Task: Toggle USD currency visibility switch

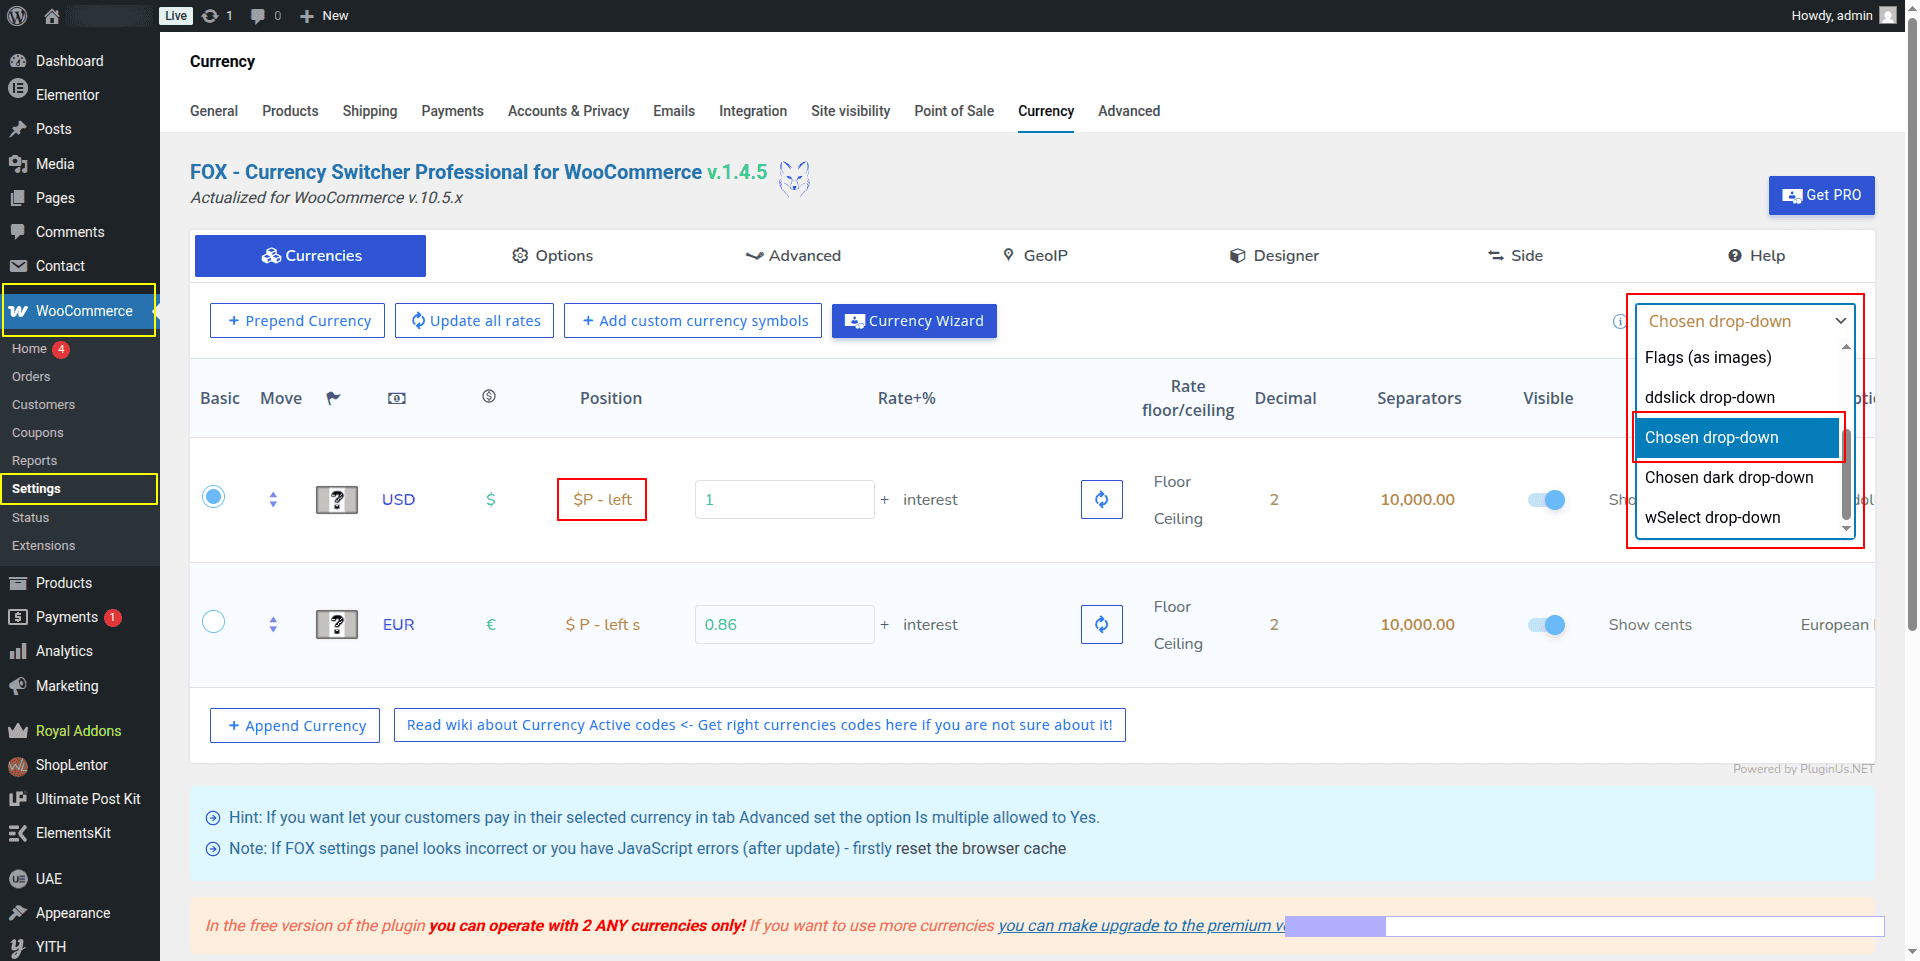Action: (x=1546, y=500)
